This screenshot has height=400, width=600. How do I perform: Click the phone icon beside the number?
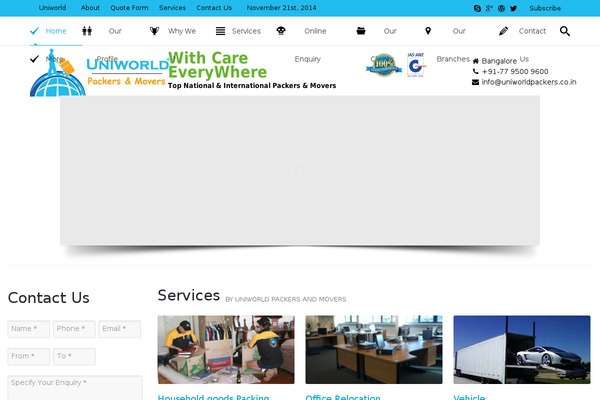pos(476,72)
